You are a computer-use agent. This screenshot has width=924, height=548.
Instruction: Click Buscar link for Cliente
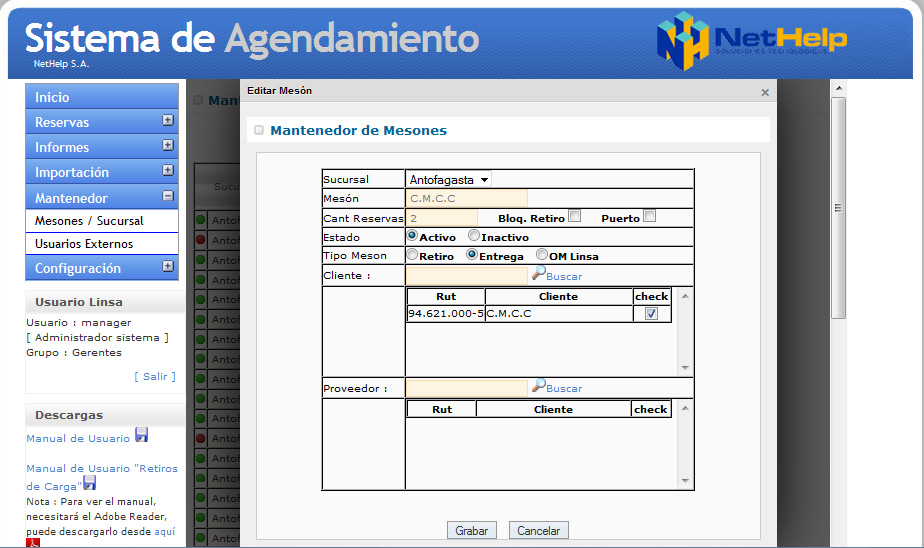tap(564, 276)
